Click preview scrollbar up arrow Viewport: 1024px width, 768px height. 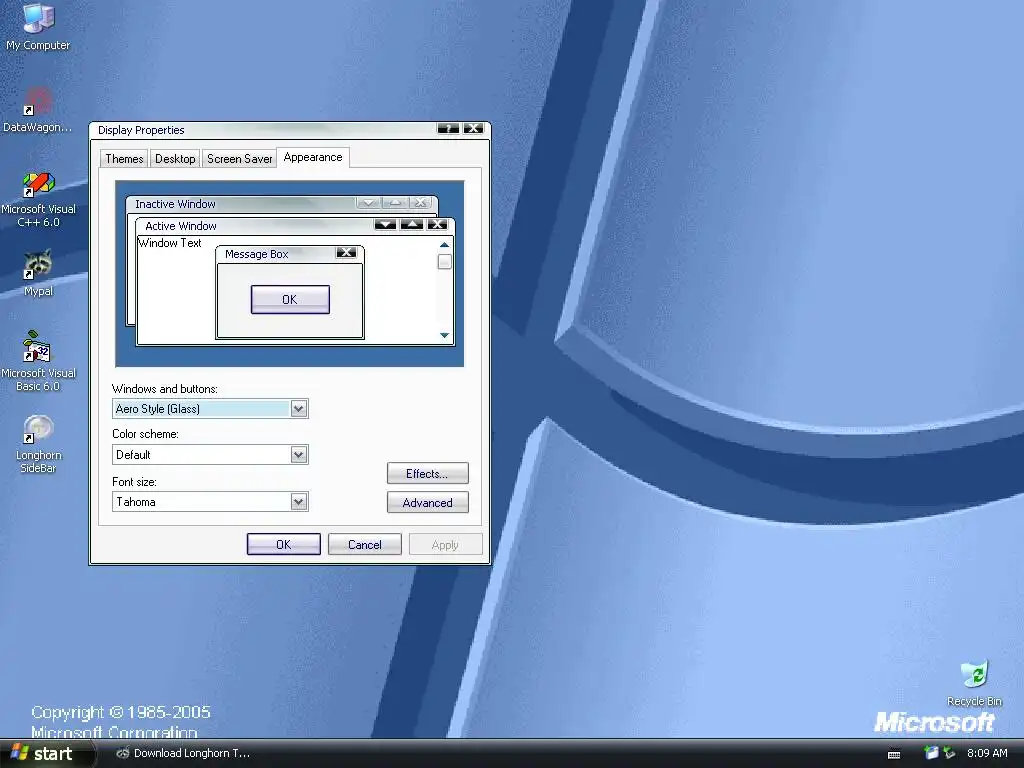point(444,245)
